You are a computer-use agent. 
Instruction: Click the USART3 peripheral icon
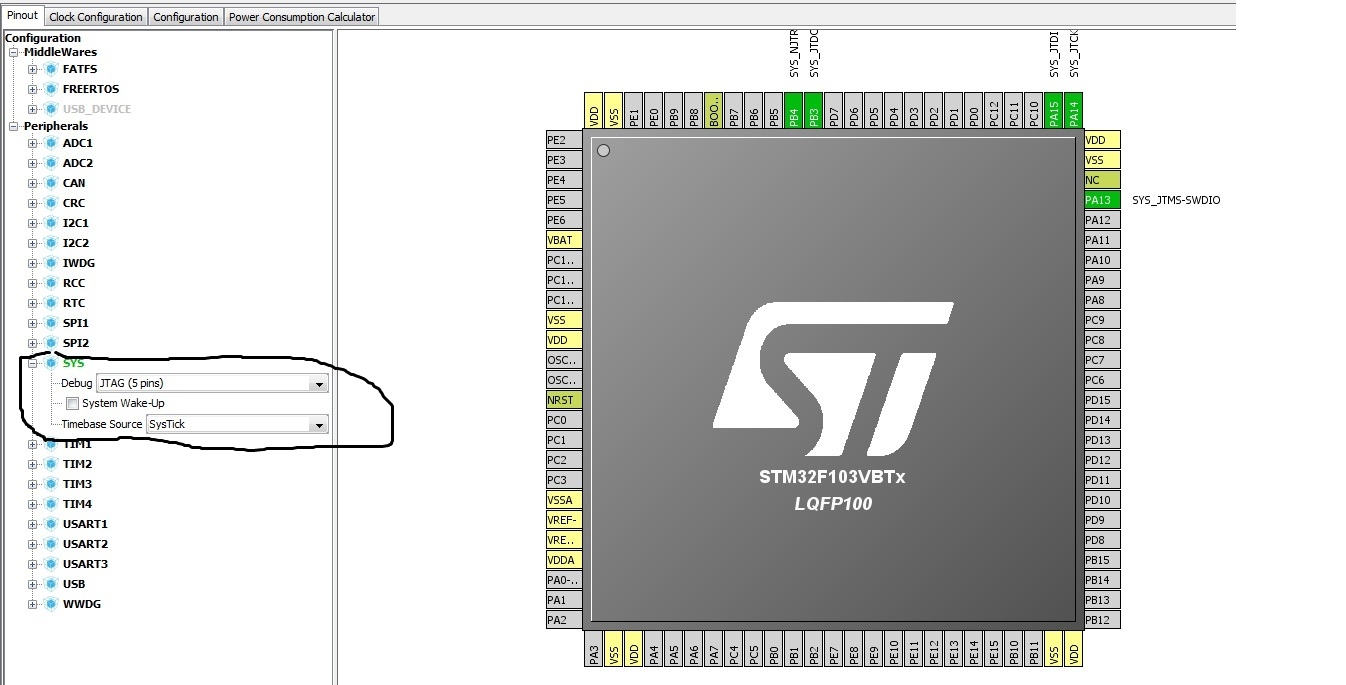pos(50,564)
